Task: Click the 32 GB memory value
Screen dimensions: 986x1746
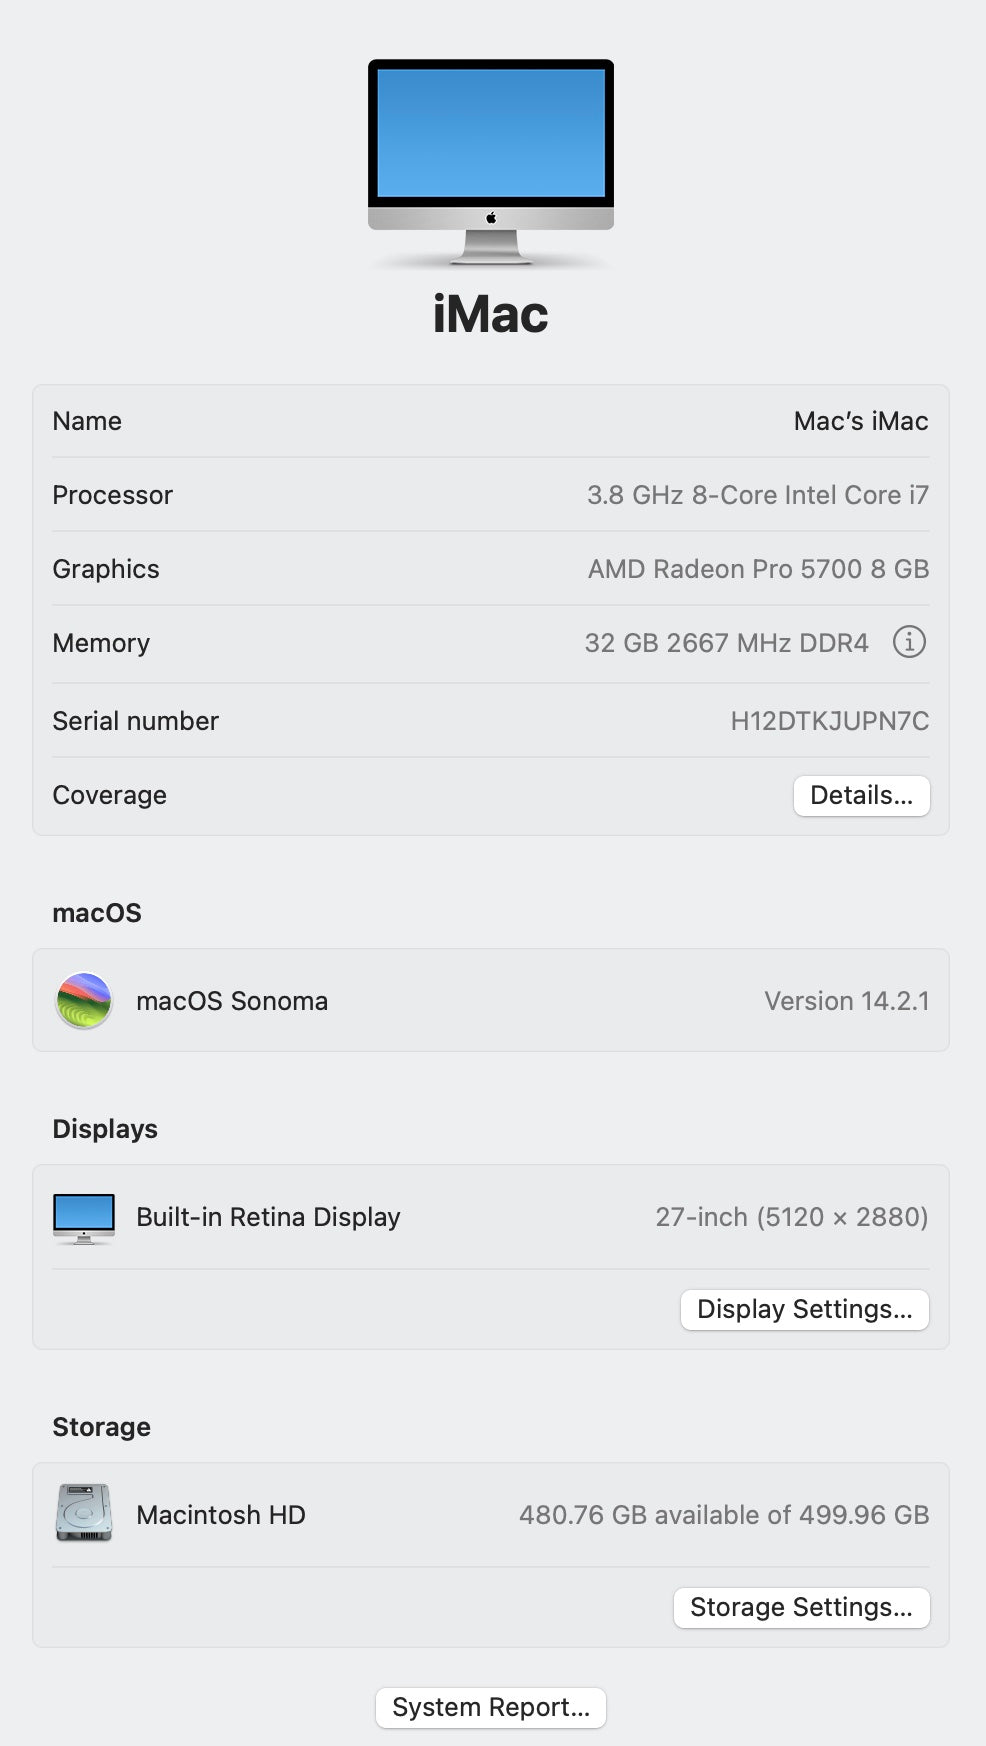Action: point(726,643)
